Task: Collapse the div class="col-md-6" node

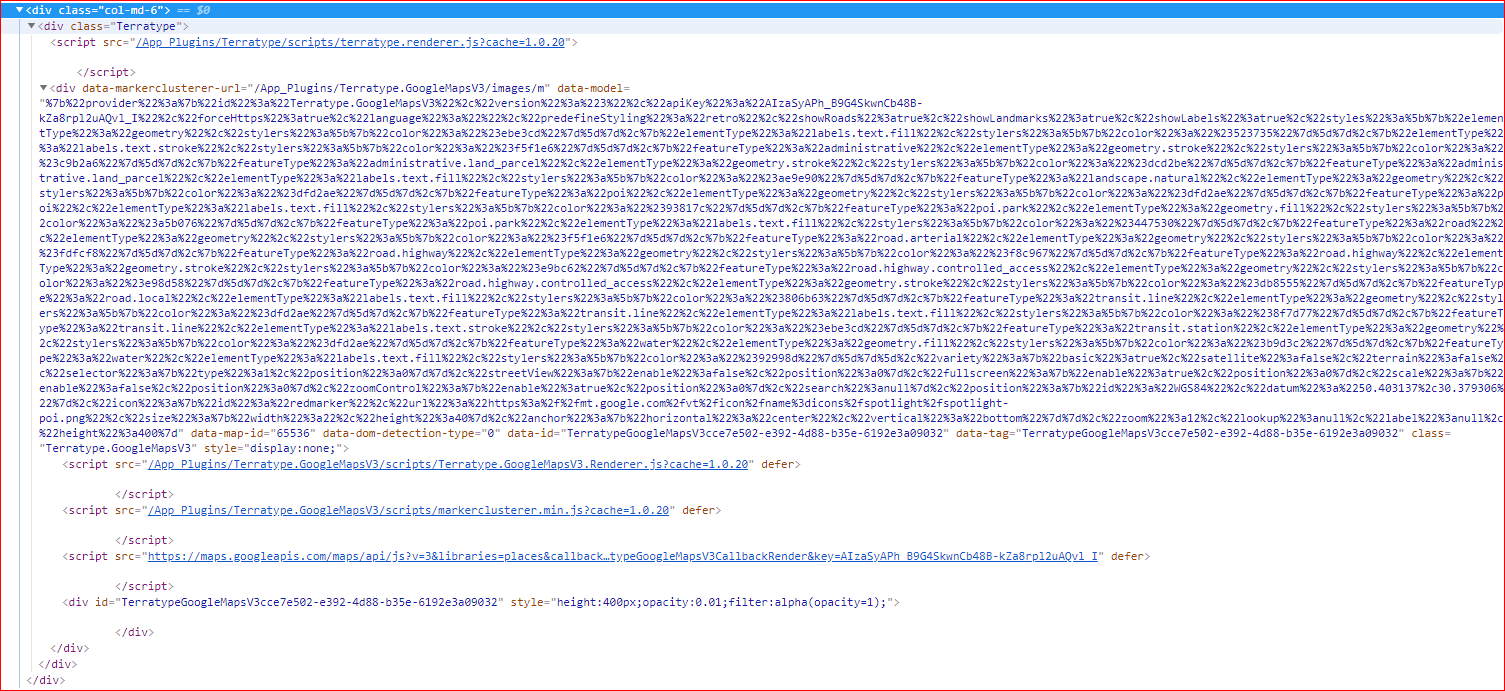Action: coord(20,9)
